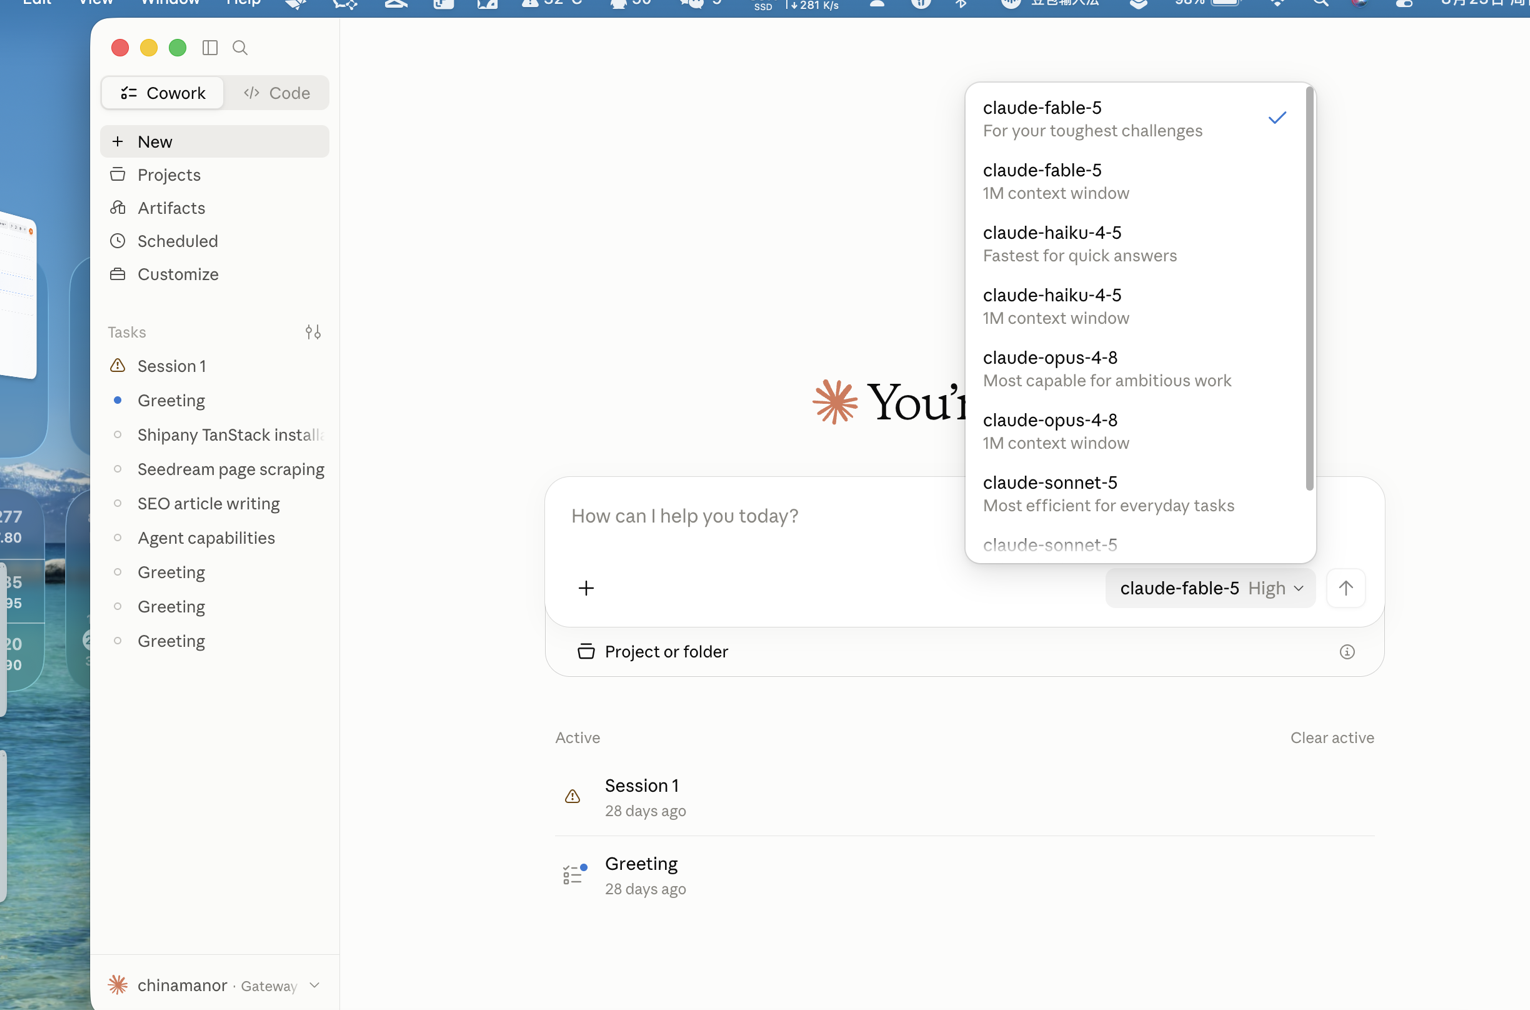Click the Clear active link

tap(1332, 738)
